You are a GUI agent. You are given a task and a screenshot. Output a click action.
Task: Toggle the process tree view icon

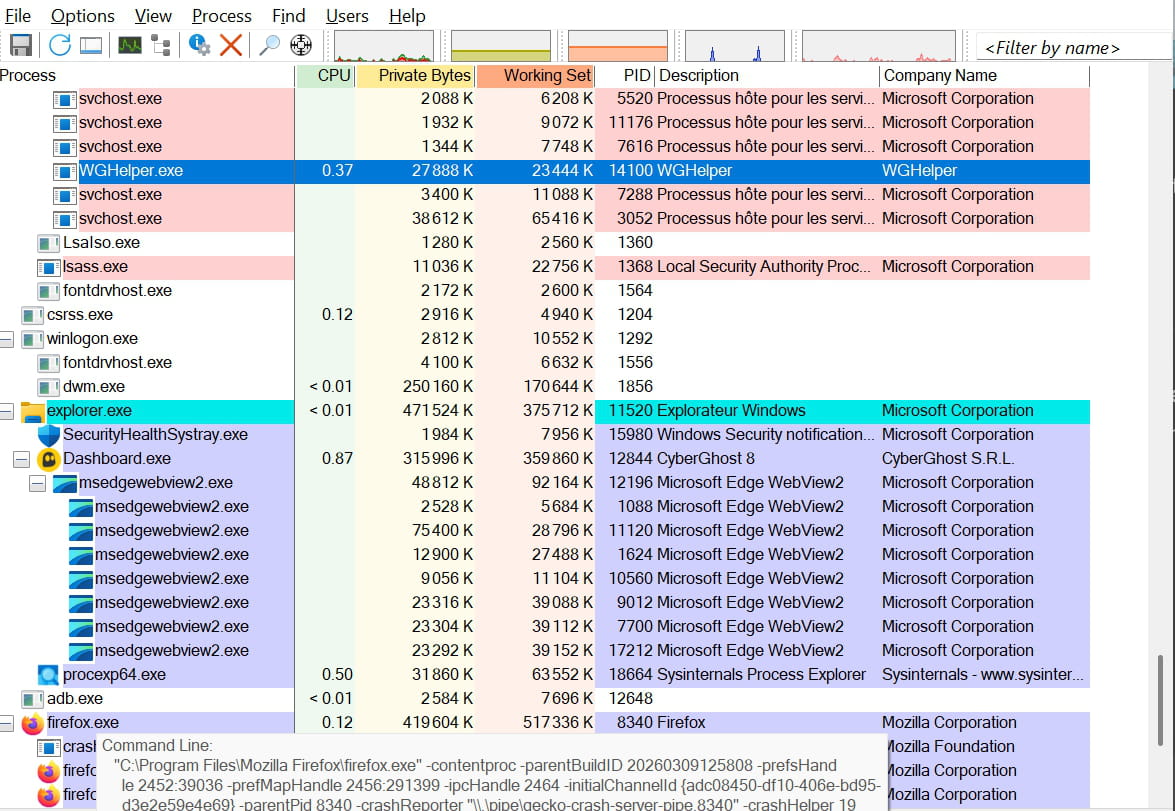pyautogui.click(x=160, y=45)
